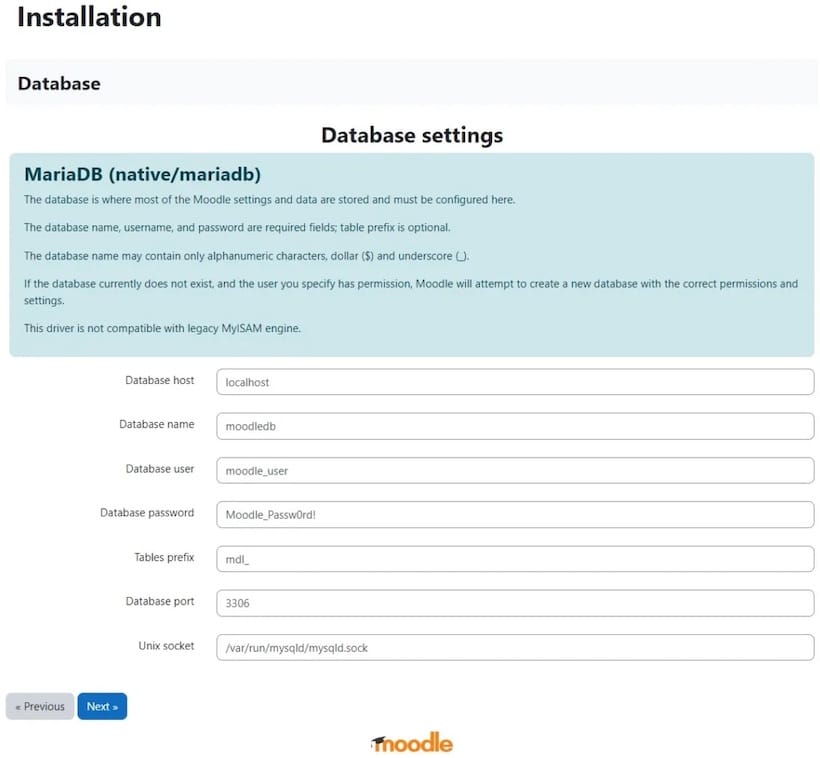Click the Tables prefix field with mdl_

pyautogui.click(x=515, y=559)
